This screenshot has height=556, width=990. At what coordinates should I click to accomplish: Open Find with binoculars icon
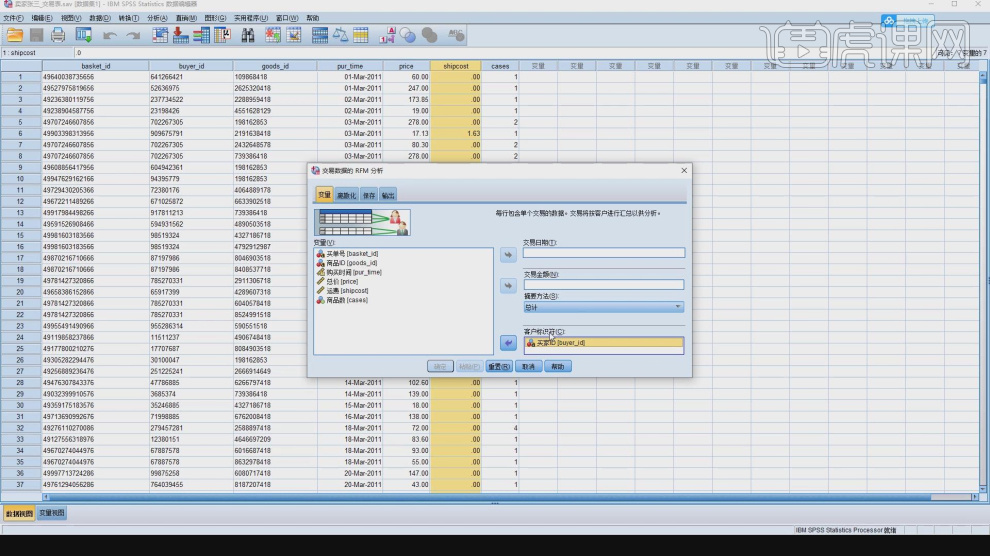(x=248, y=35)
